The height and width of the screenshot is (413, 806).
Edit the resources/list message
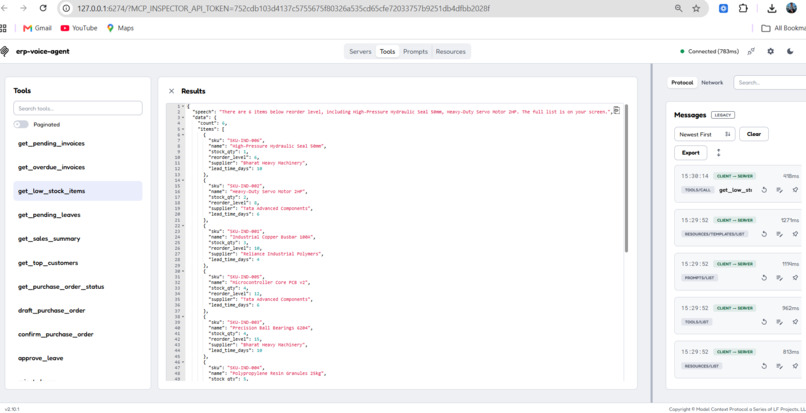[779, 366]
